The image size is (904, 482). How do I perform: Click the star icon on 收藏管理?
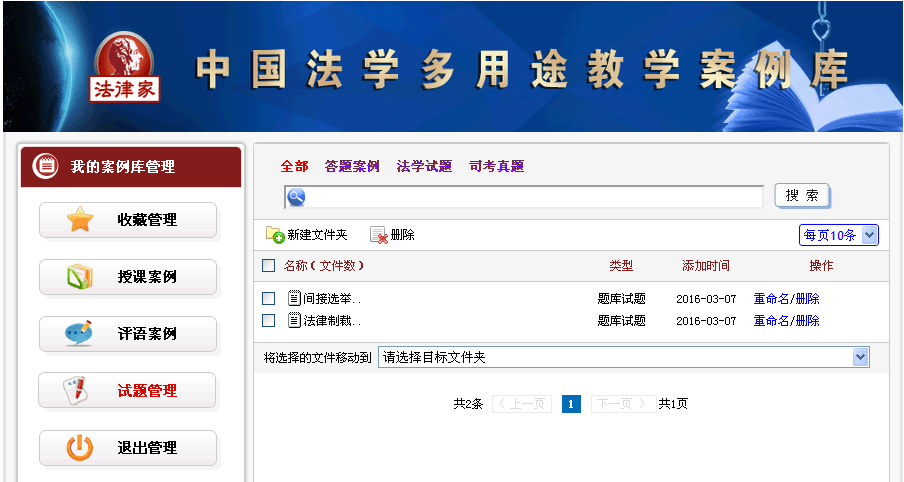click(80, 220)
